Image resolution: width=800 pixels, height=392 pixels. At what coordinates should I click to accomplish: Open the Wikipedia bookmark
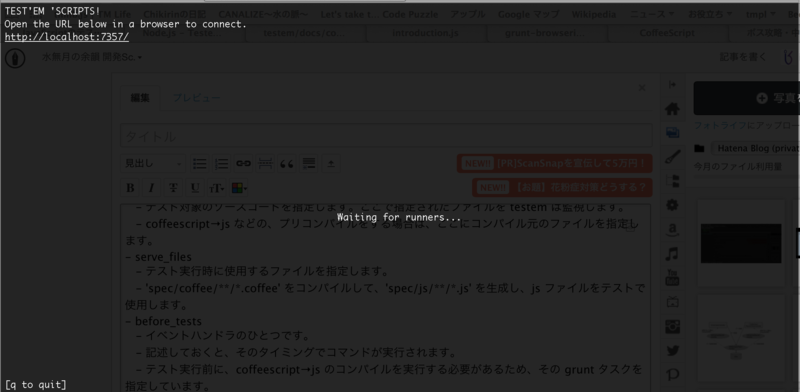coord(593,14)
